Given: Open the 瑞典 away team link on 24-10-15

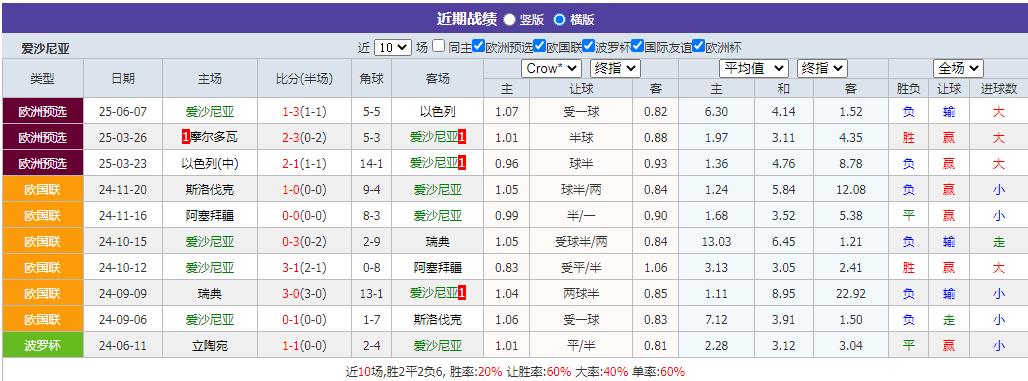Looking at the screenshot, I should [437, 242].
